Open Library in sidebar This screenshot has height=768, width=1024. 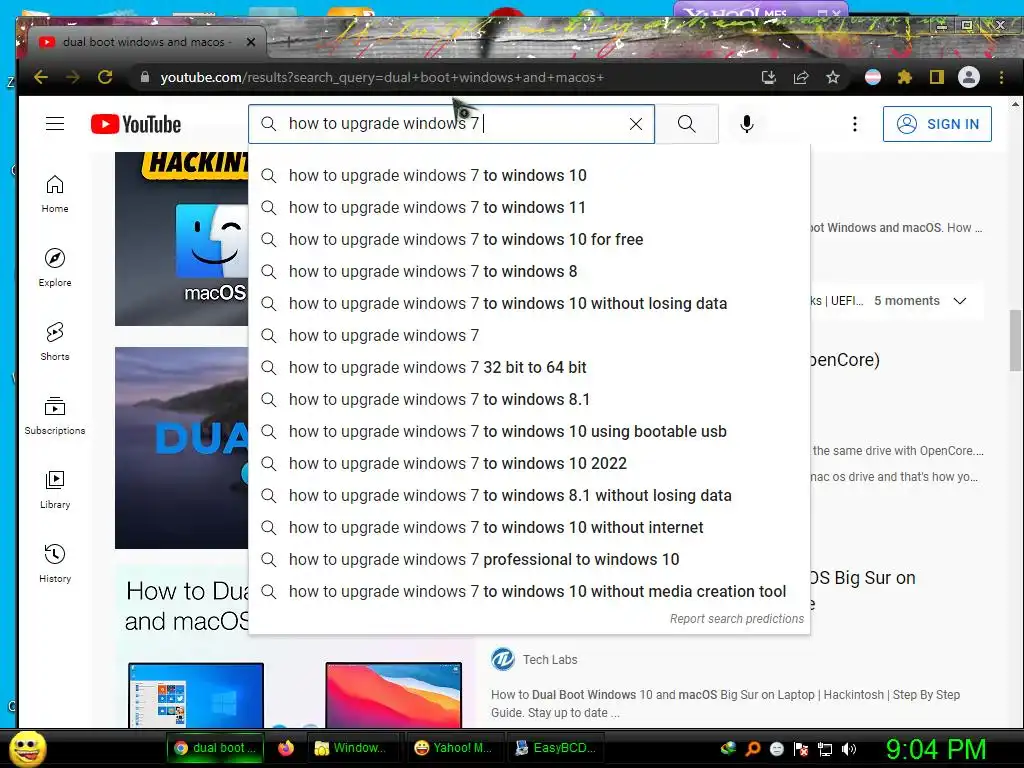coord(55,490)
